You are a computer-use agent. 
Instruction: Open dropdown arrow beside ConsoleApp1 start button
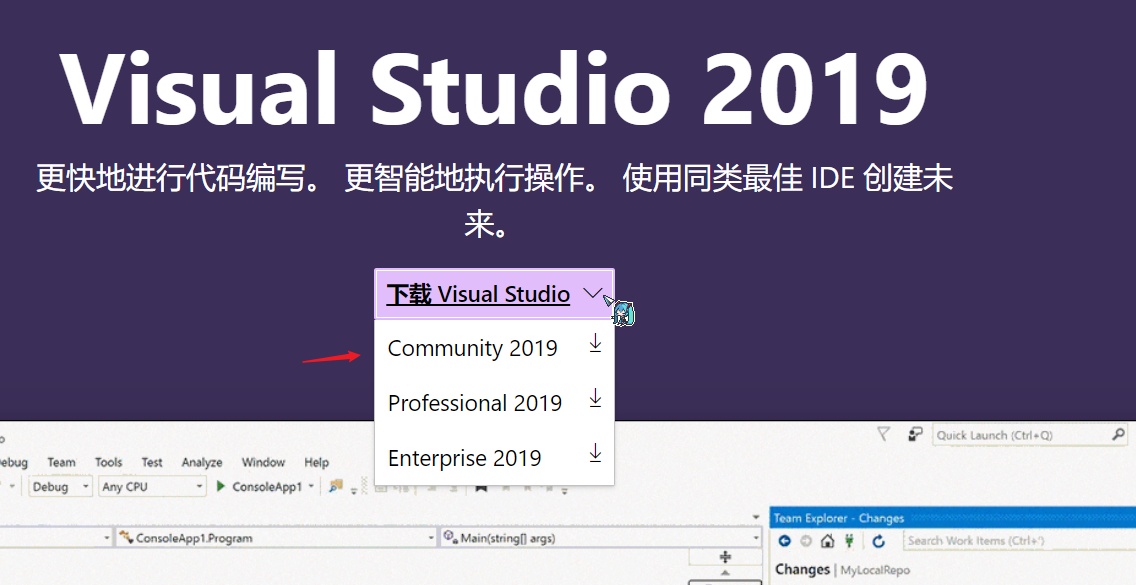pos(312,486)
